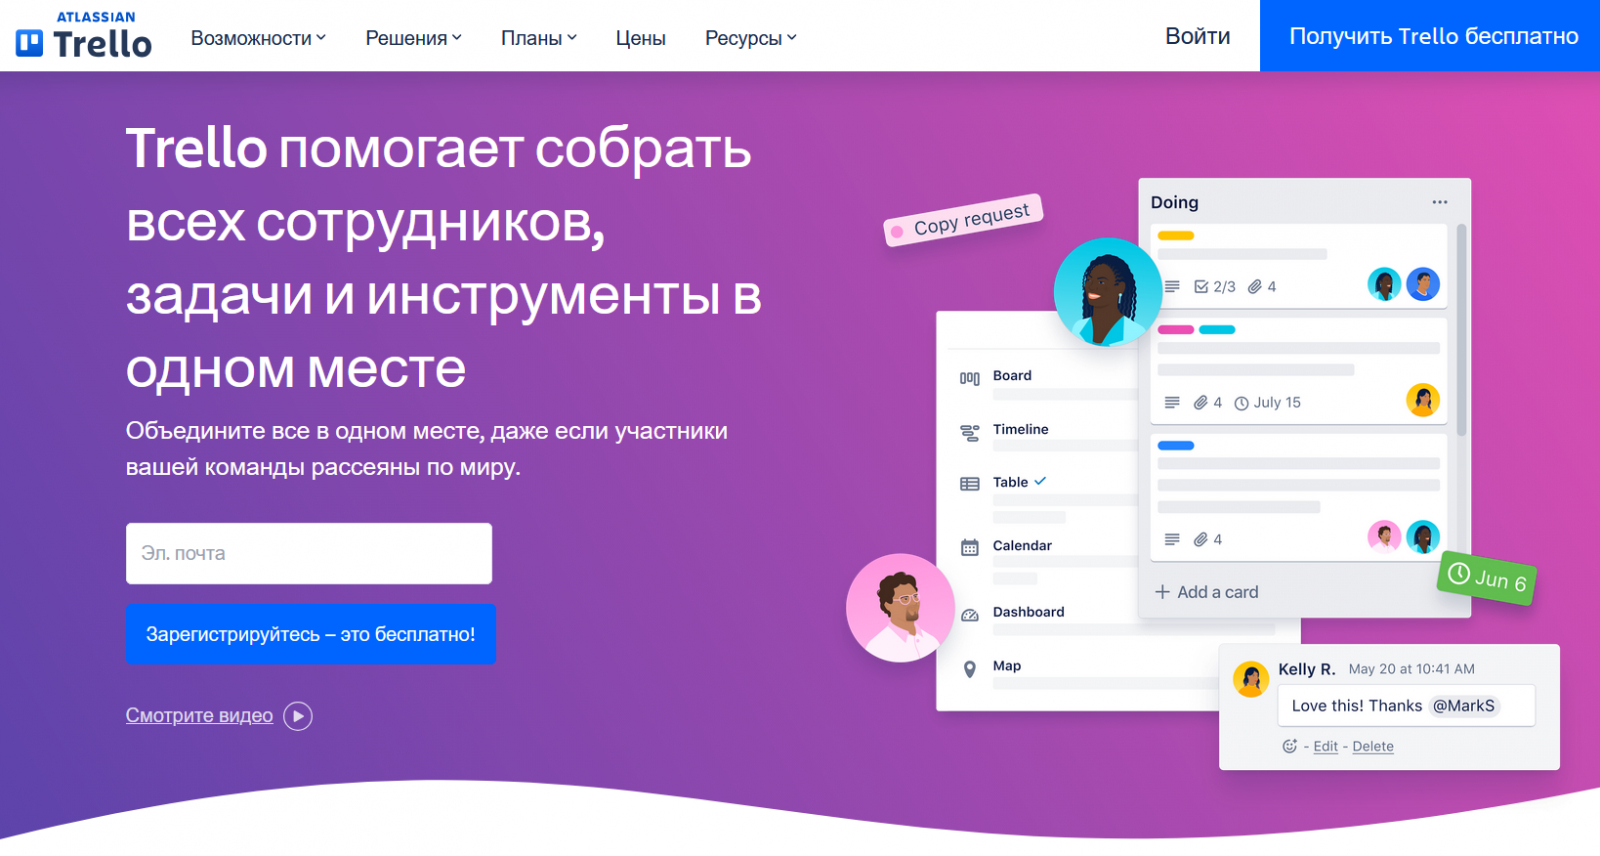1600x856 pixels.
Task: Click the yellow label on first card
Action: click(1176, 236)
